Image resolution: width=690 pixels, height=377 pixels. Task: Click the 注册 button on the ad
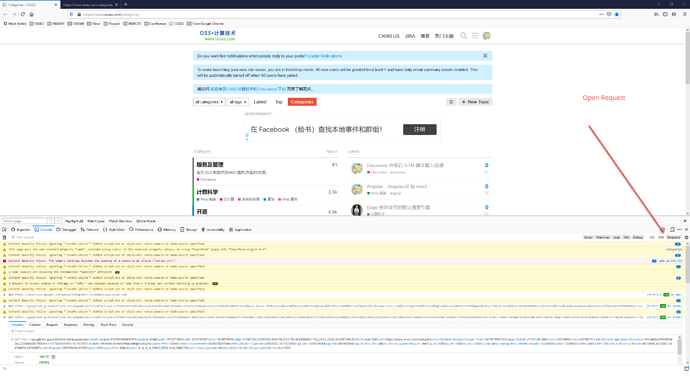point(420,129)
